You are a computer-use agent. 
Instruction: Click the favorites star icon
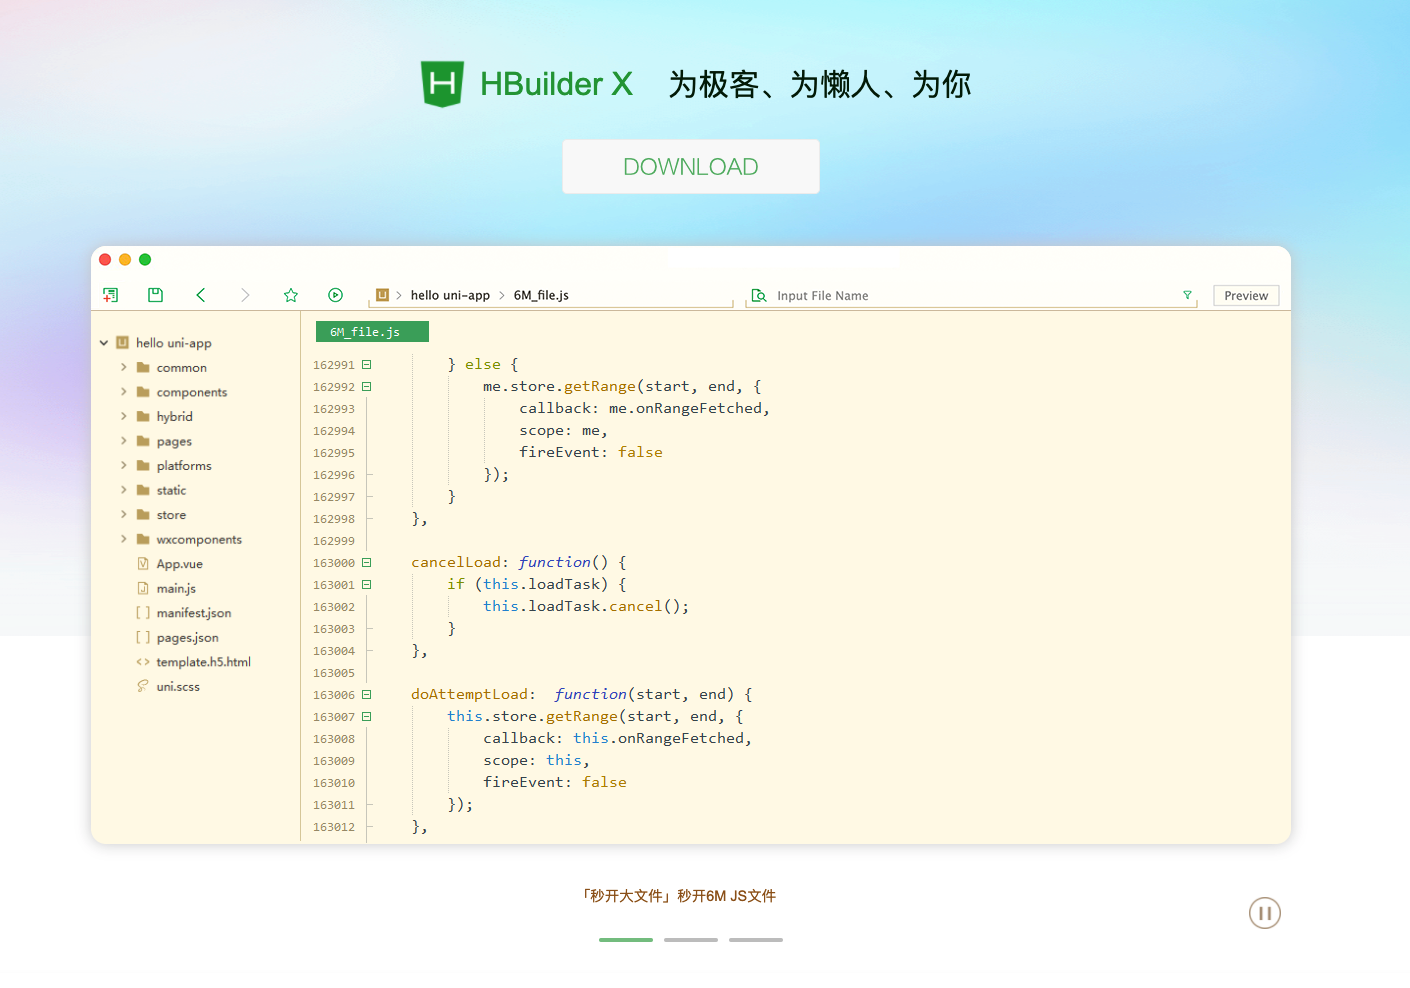pyautogui.click(x=290, y=294)
